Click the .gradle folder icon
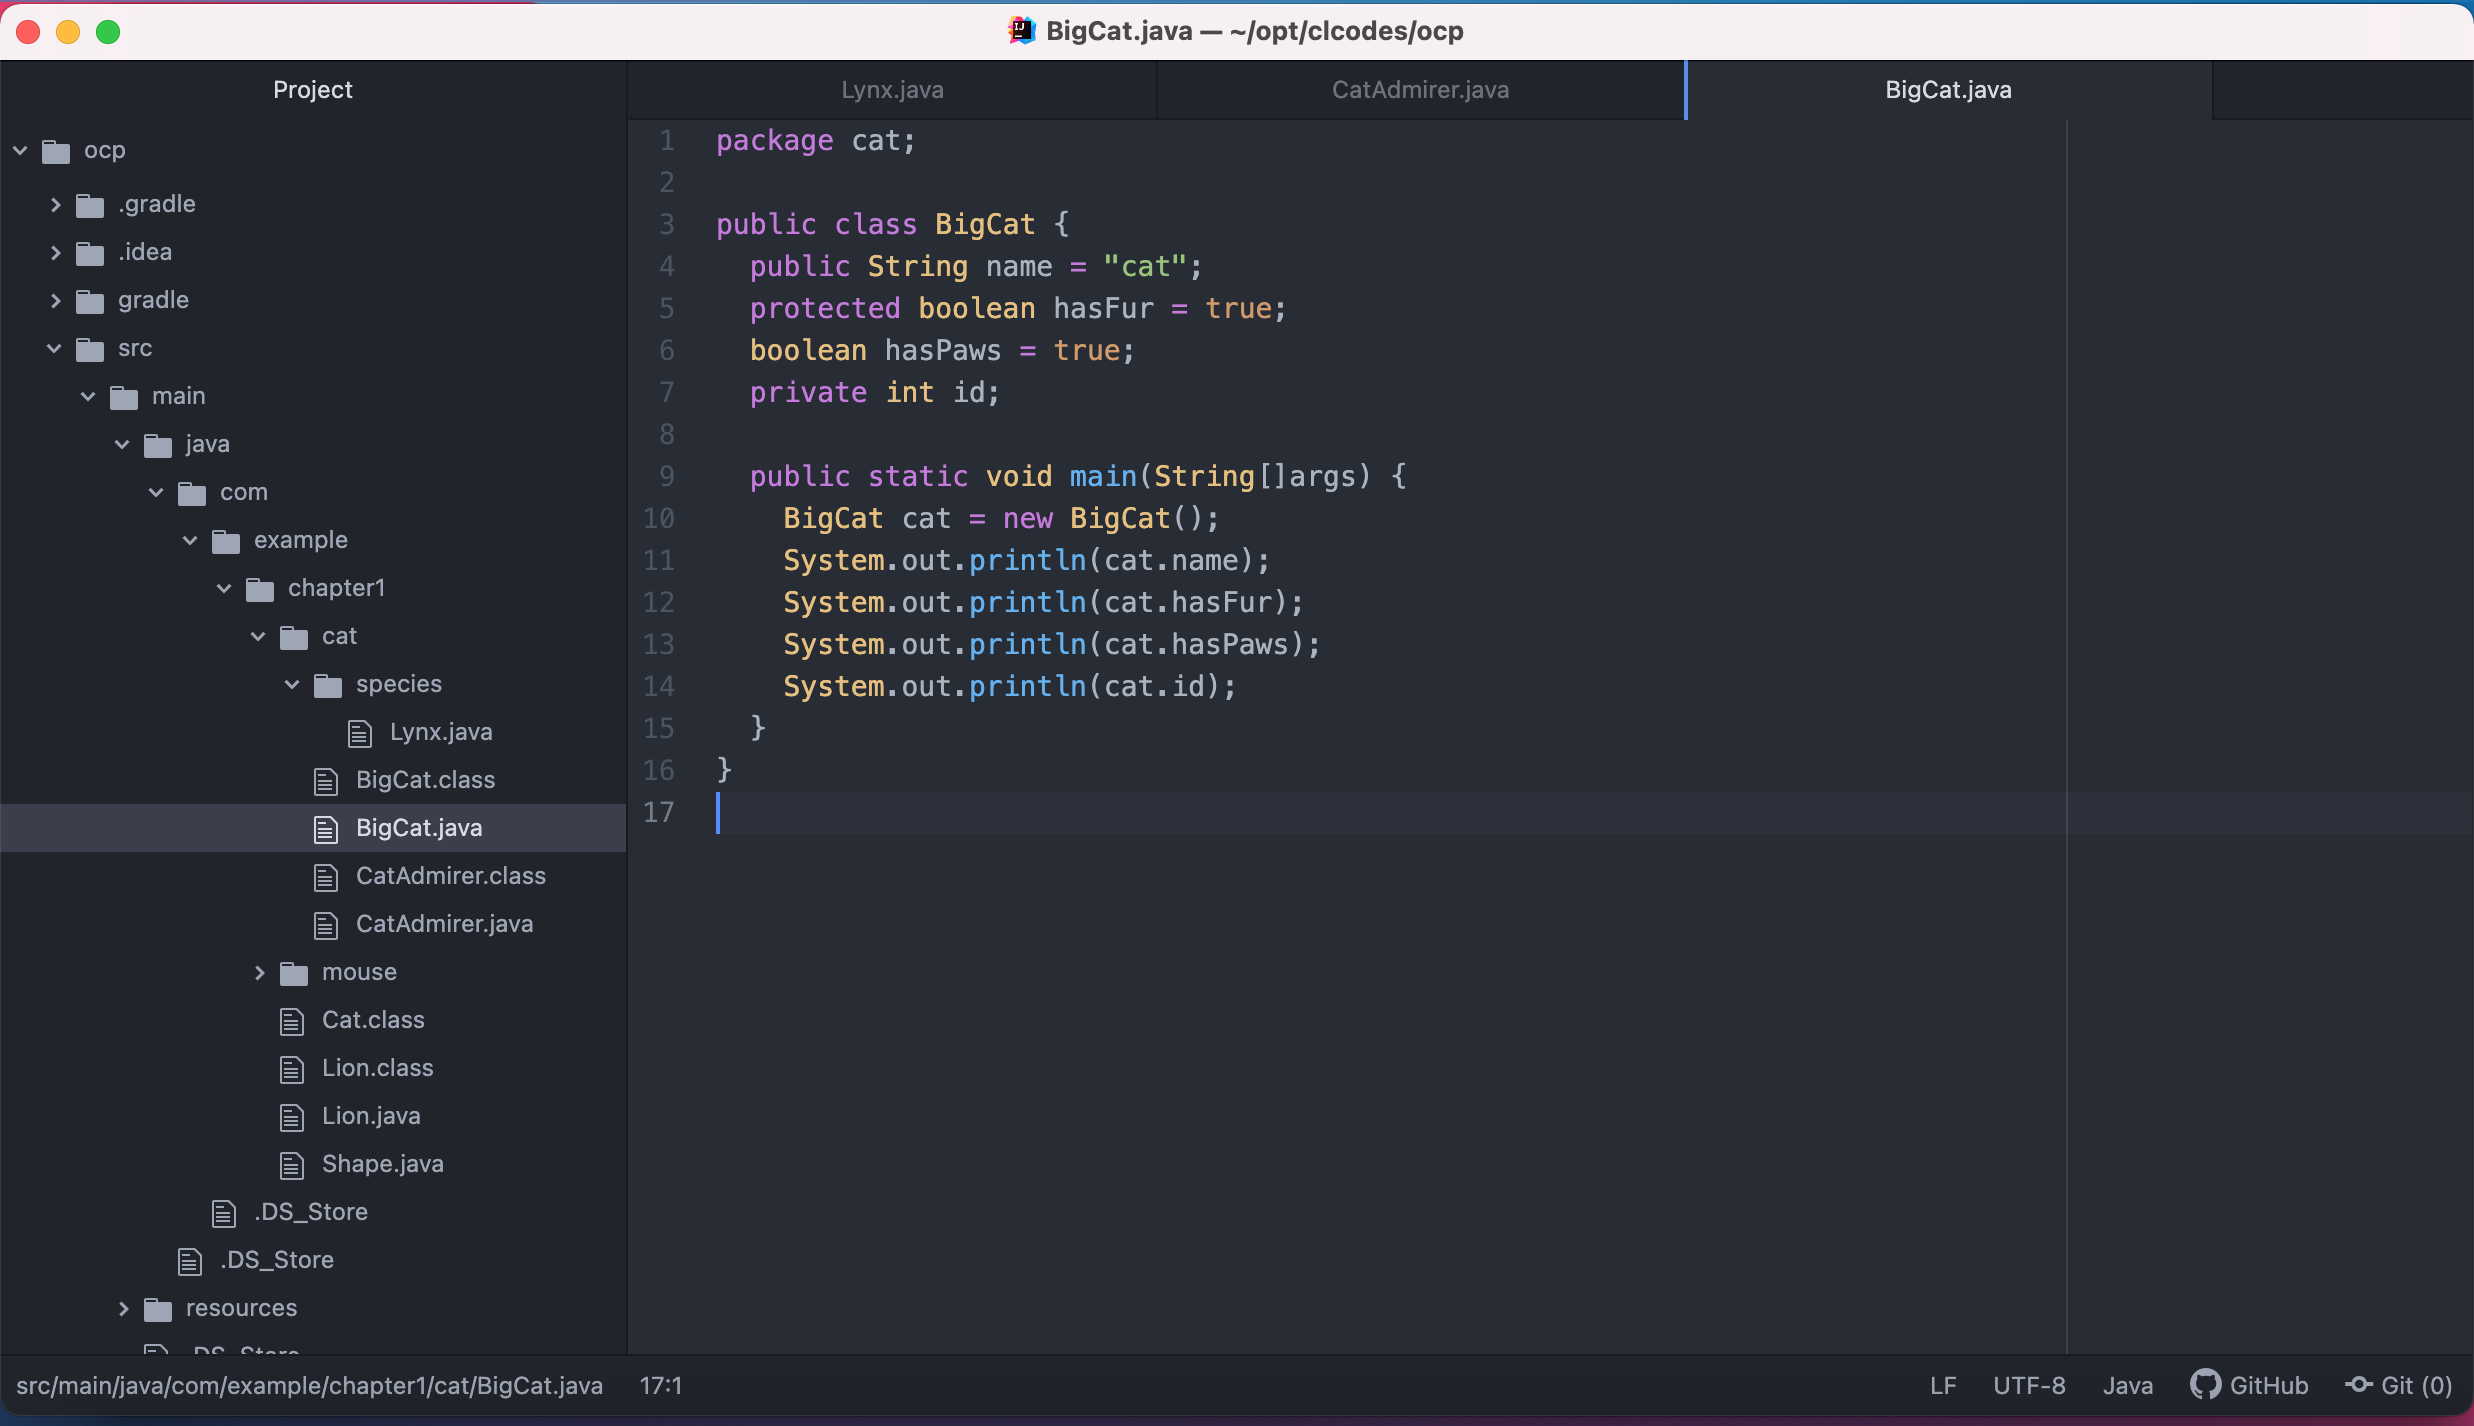 90,206
